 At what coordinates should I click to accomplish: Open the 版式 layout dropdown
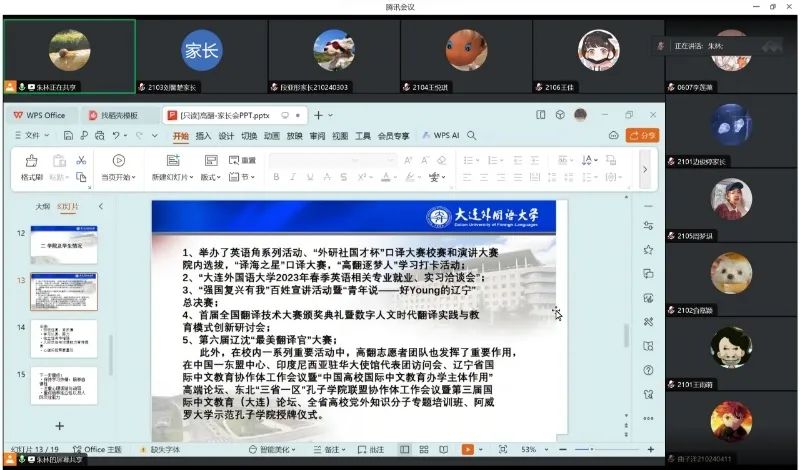(x=210, y=177)
